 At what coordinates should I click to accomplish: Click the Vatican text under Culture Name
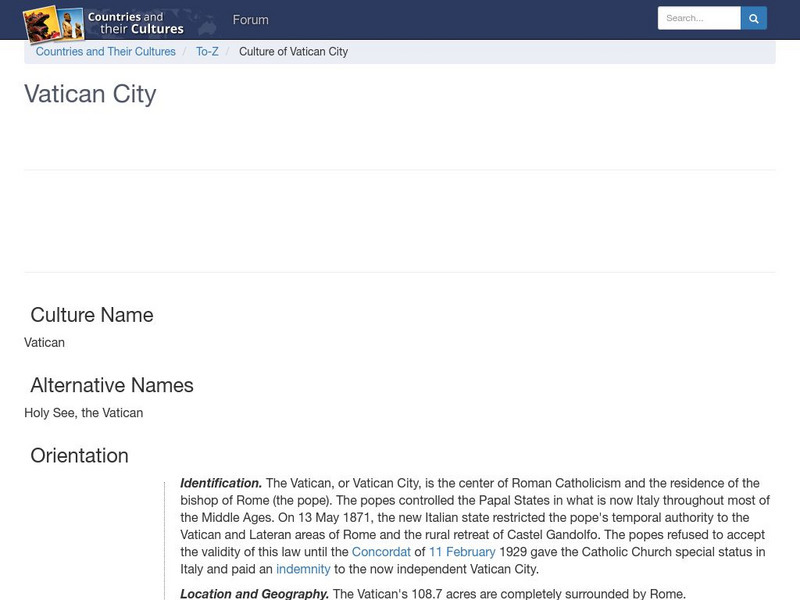(44, 342)
